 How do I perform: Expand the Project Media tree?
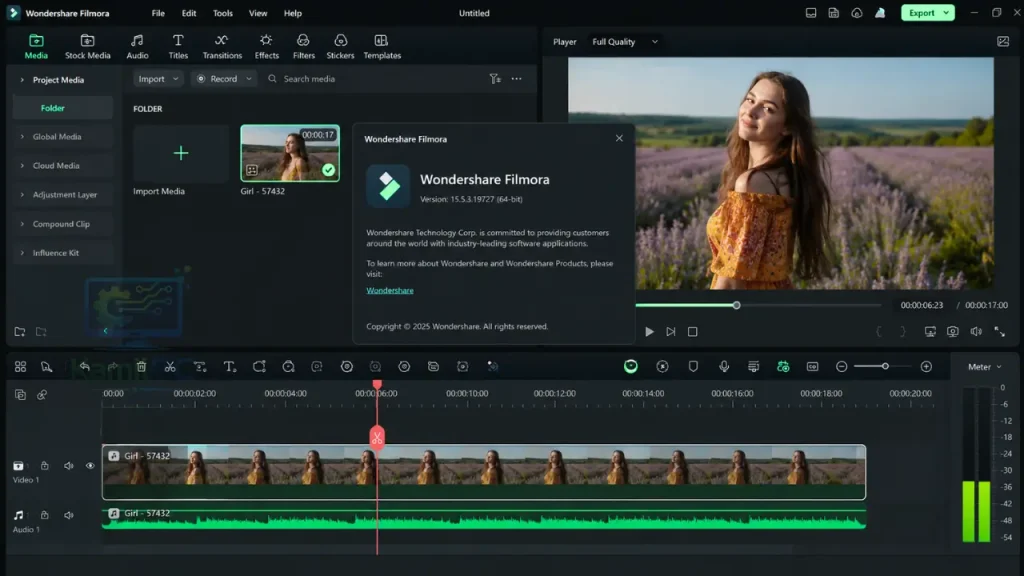(22, 80)
